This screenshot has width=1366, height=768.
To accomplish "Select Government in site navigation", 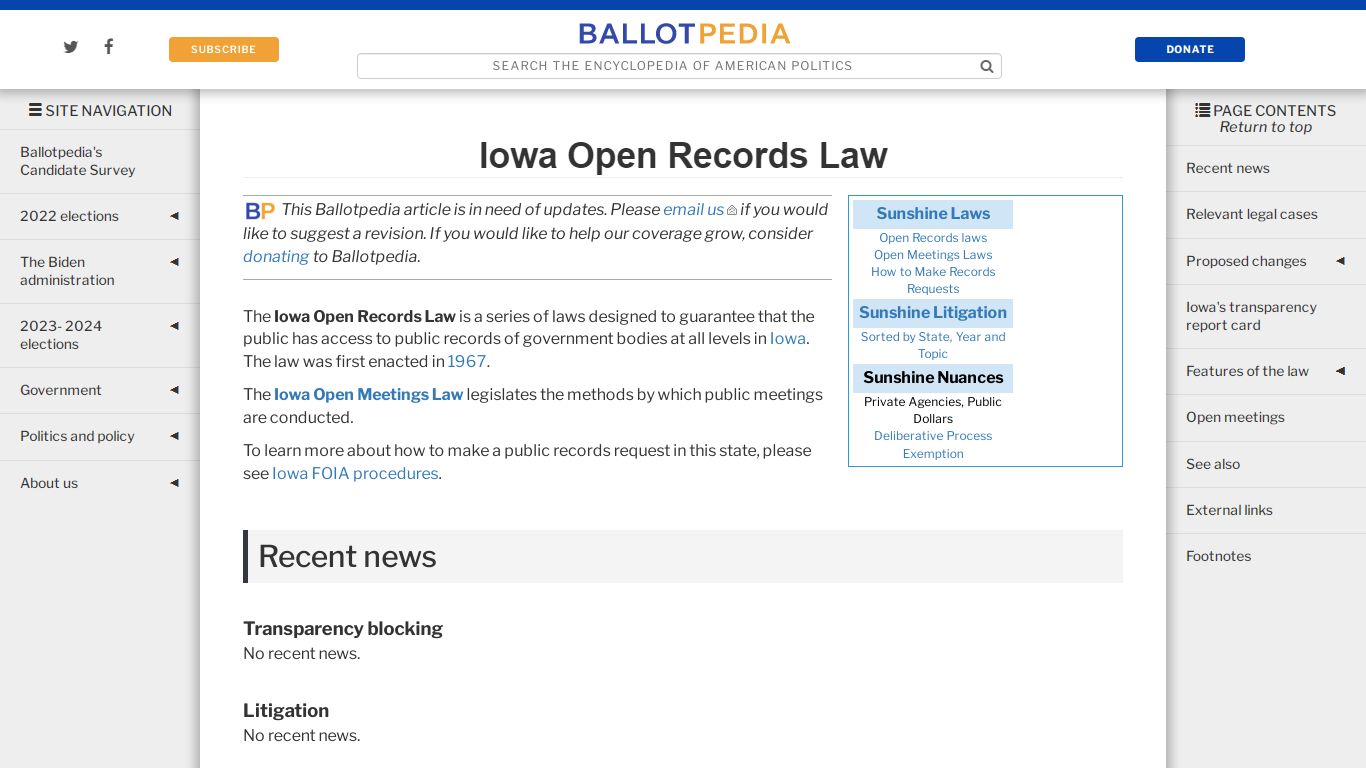I will tap(61, 390).
